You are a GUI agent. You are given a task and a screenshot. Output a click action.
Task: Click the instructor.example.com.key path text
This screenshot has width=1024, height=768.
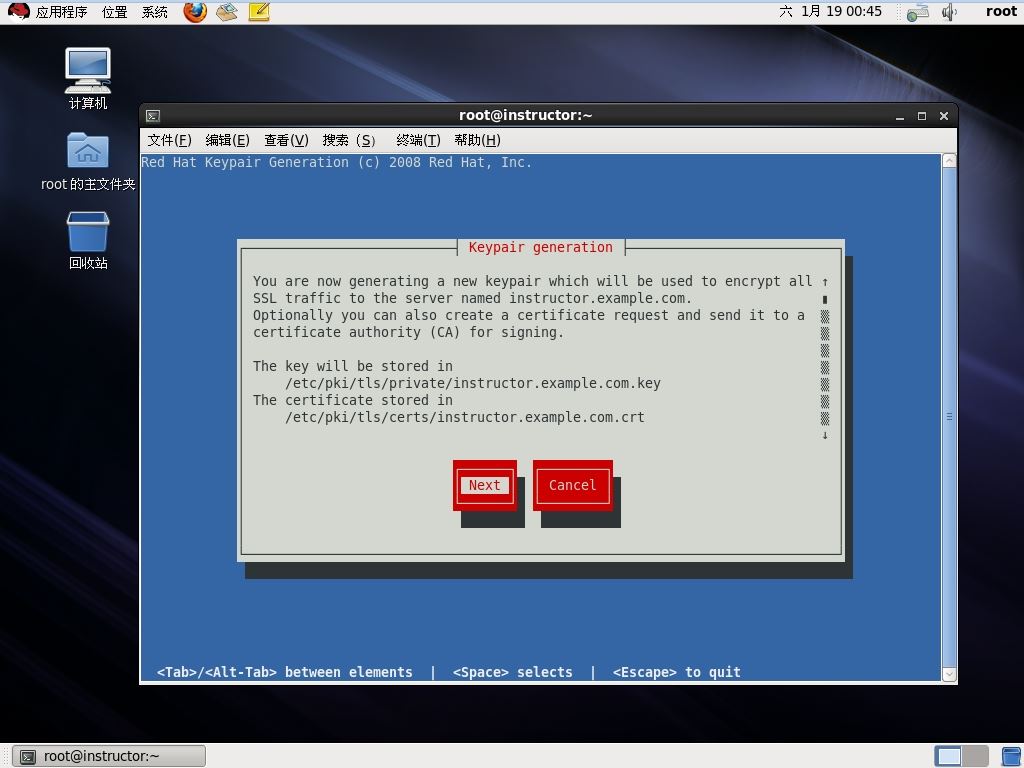[x=473, y=383]
